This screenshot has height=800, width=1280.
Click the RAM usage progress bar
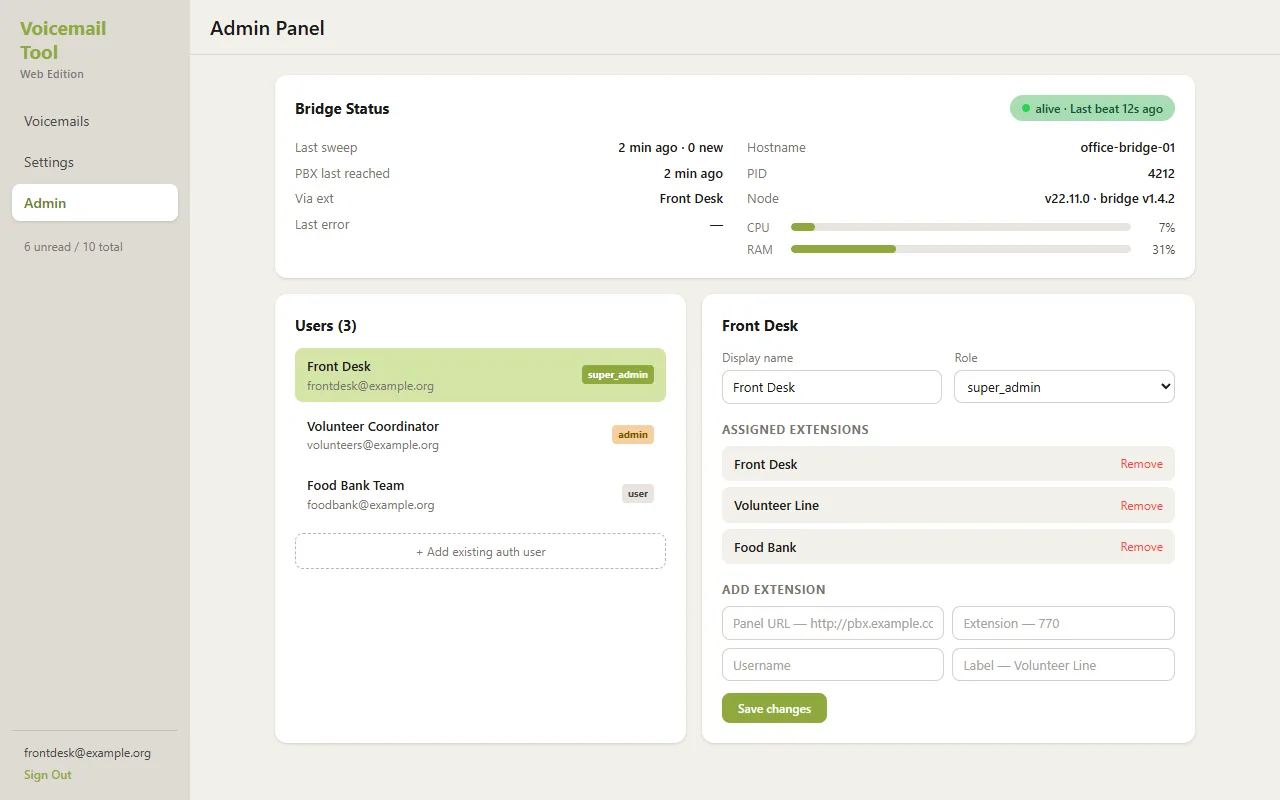pos(960,249)
